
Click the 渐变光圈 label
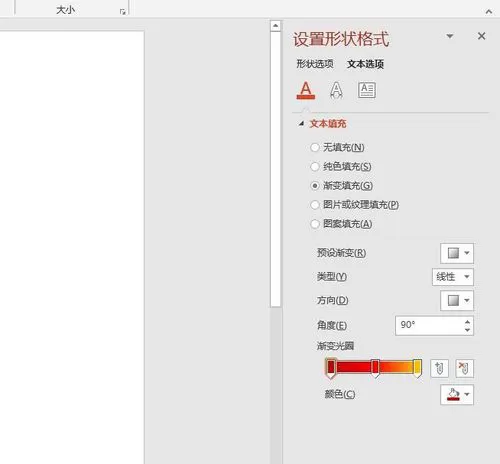coord(335,346)
